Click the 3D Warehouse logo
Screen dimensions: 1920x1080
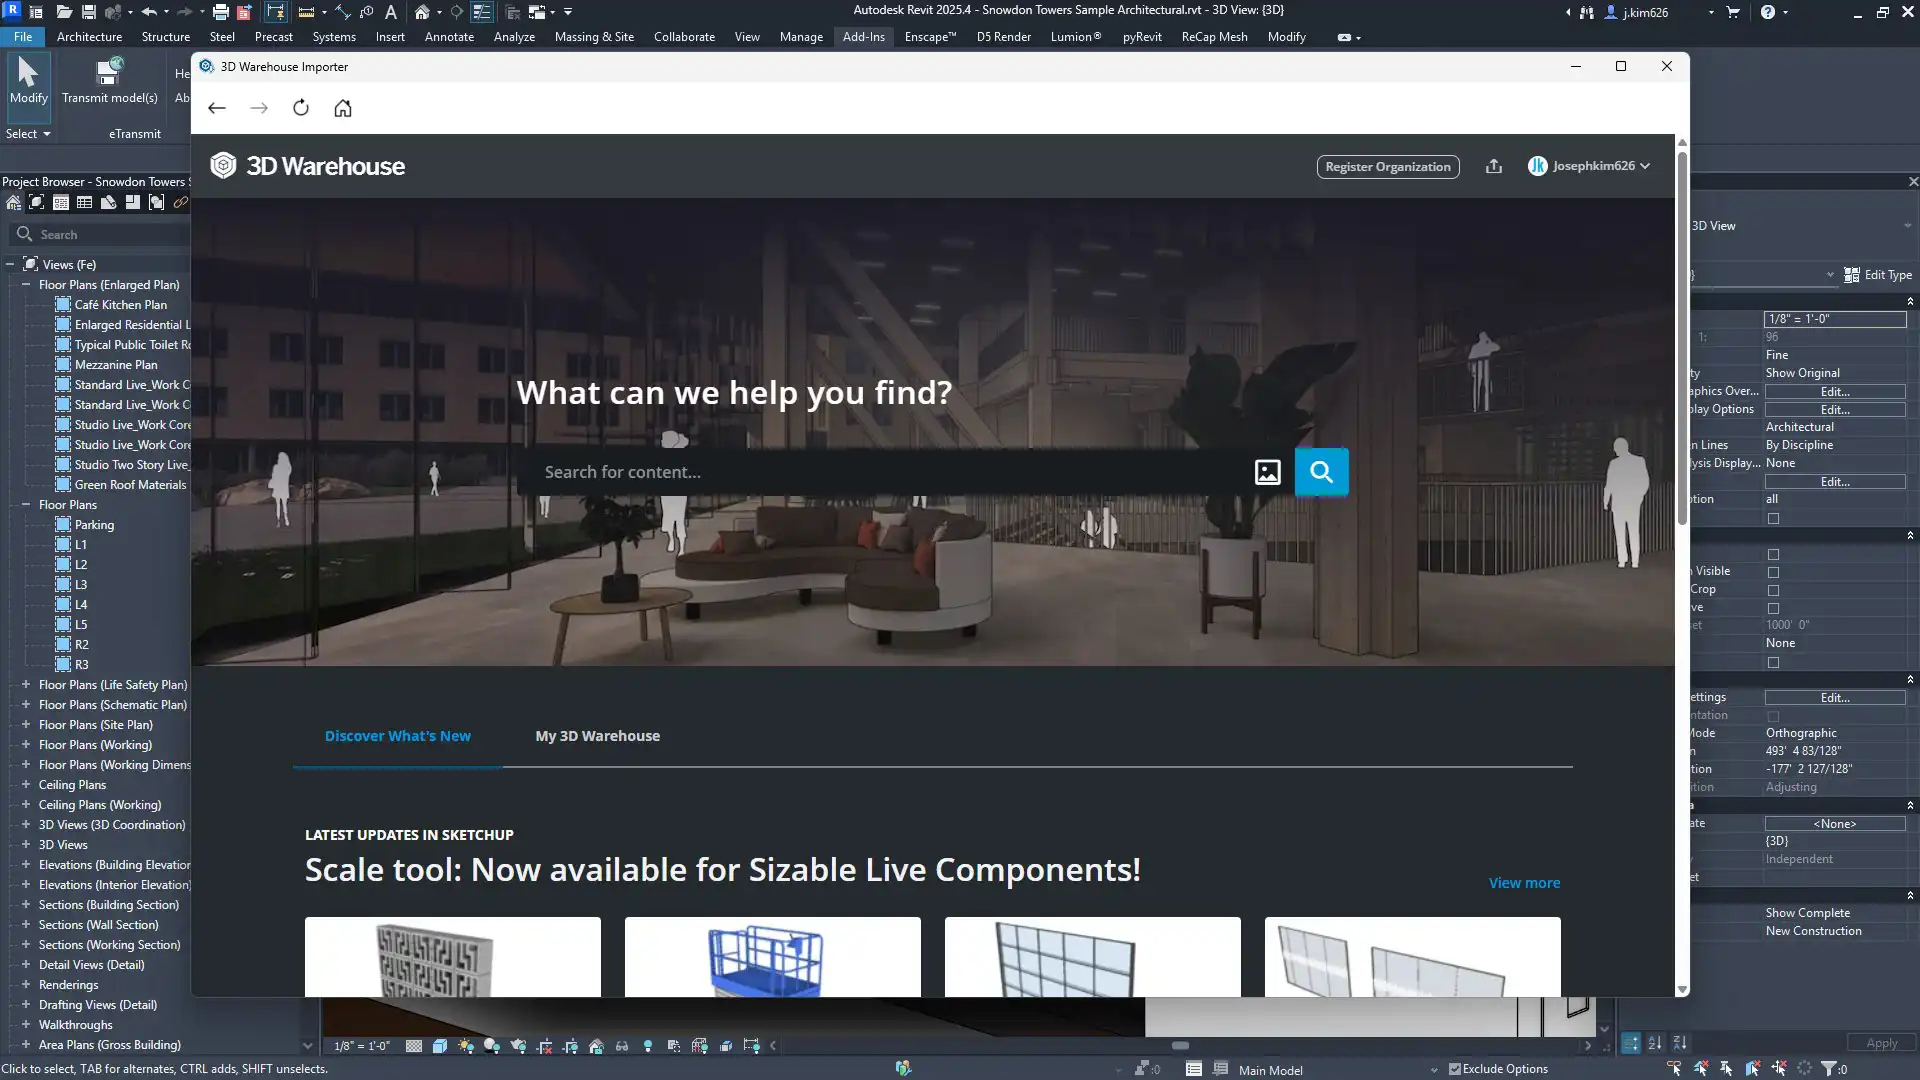pyautogui.click(x=307, y=166)
